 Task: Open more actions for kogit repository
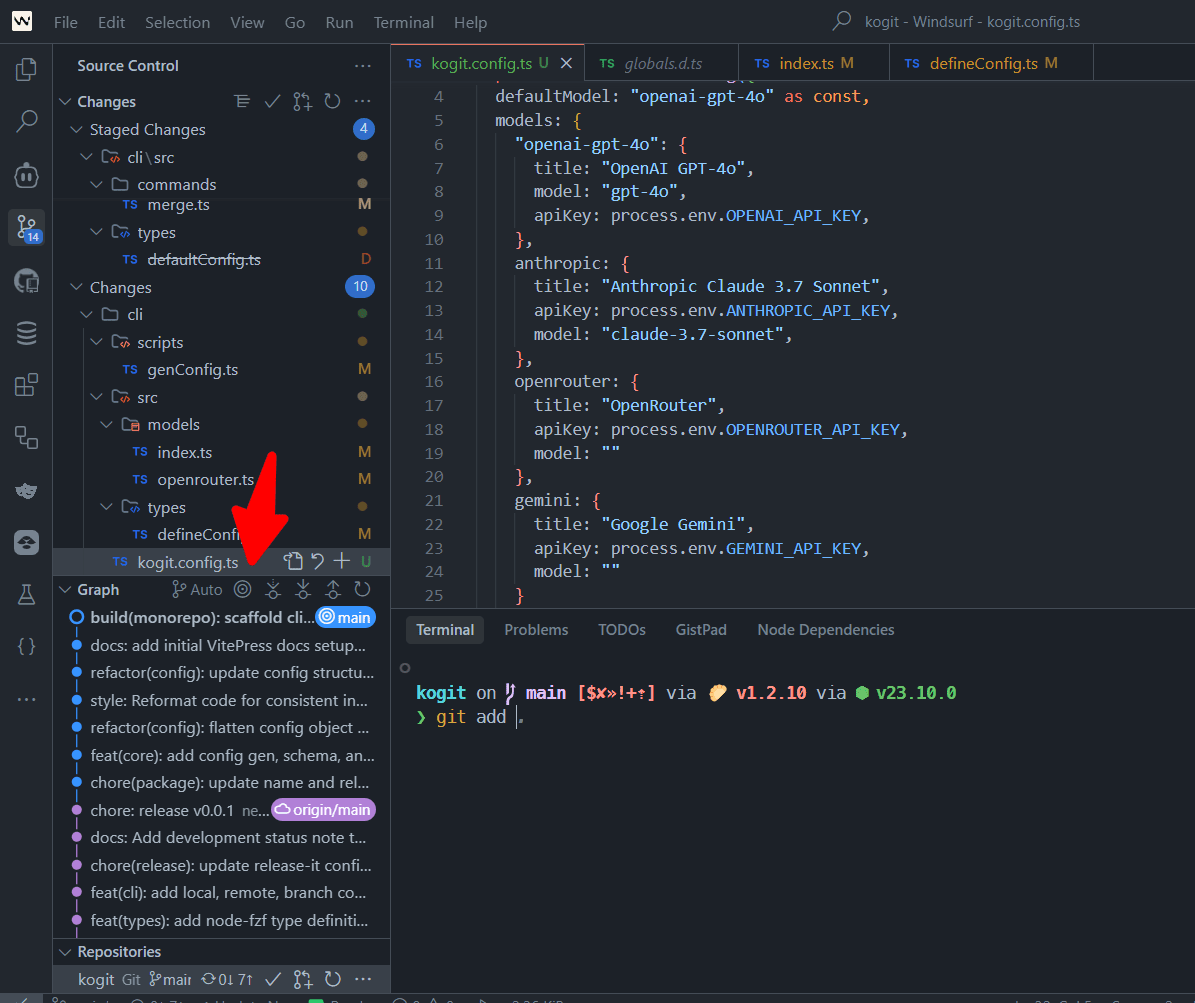tap(363, 979)
